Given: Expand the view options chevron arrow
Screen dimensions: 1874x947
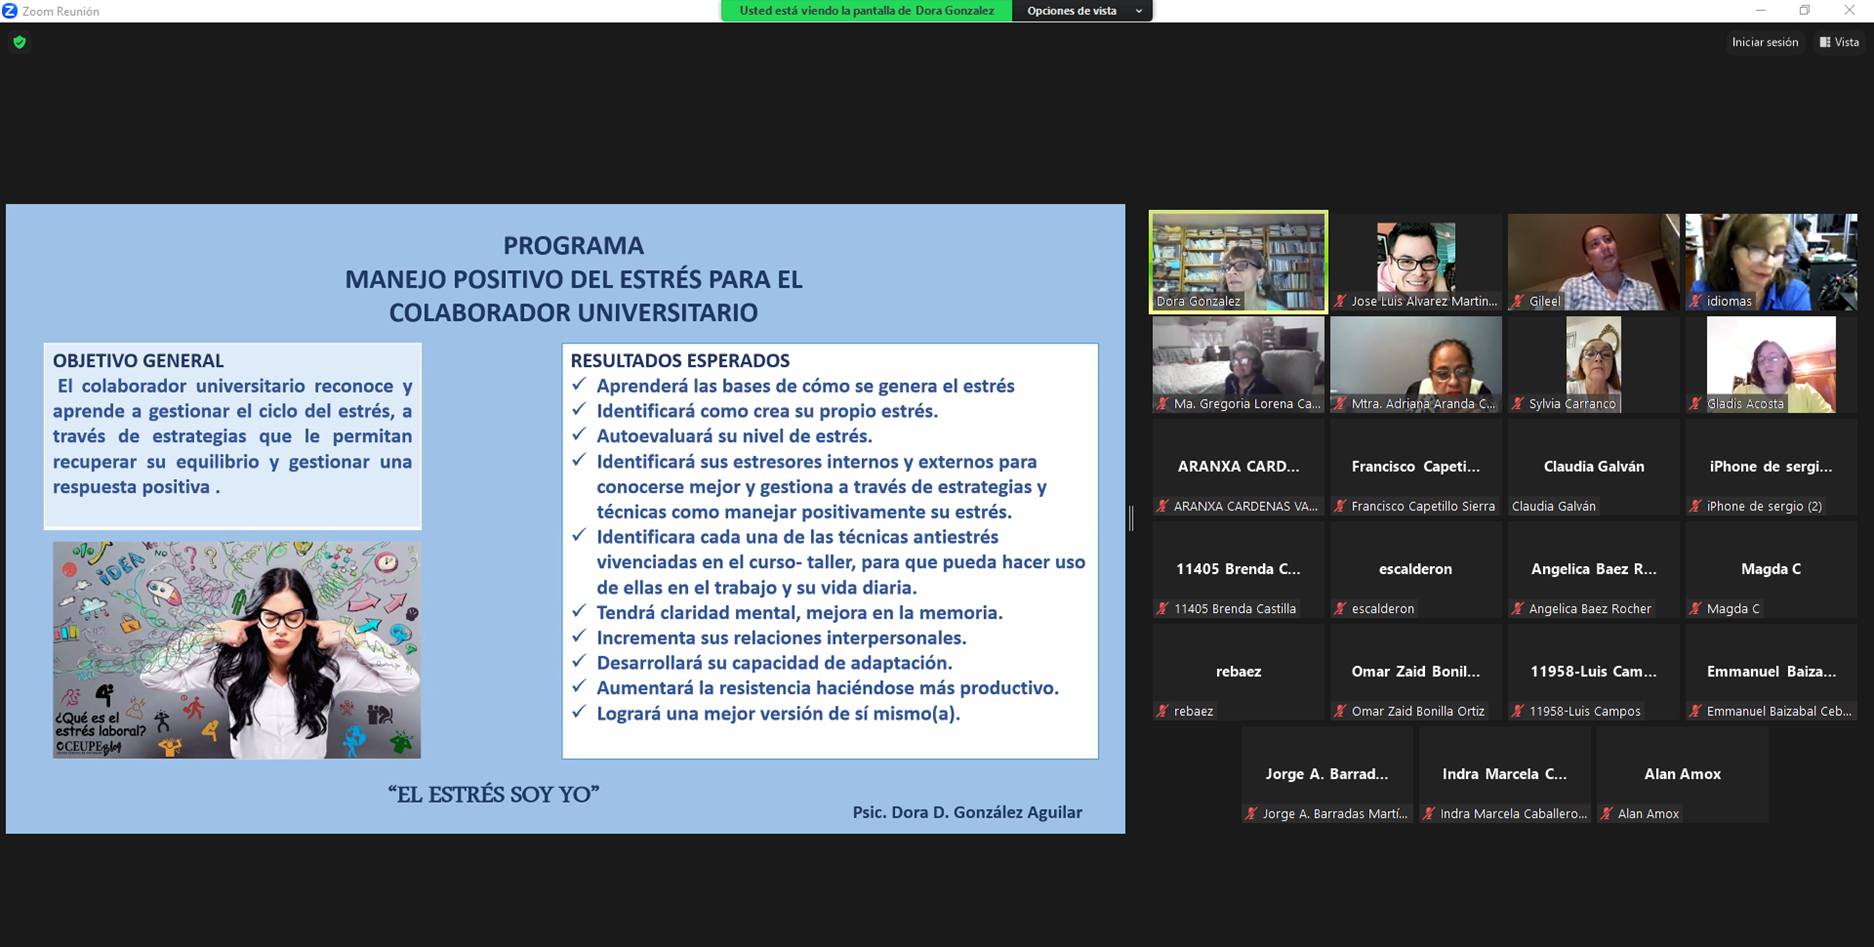Looking at the screenshot, I should pyautogui.click(x=1138, y=11).
